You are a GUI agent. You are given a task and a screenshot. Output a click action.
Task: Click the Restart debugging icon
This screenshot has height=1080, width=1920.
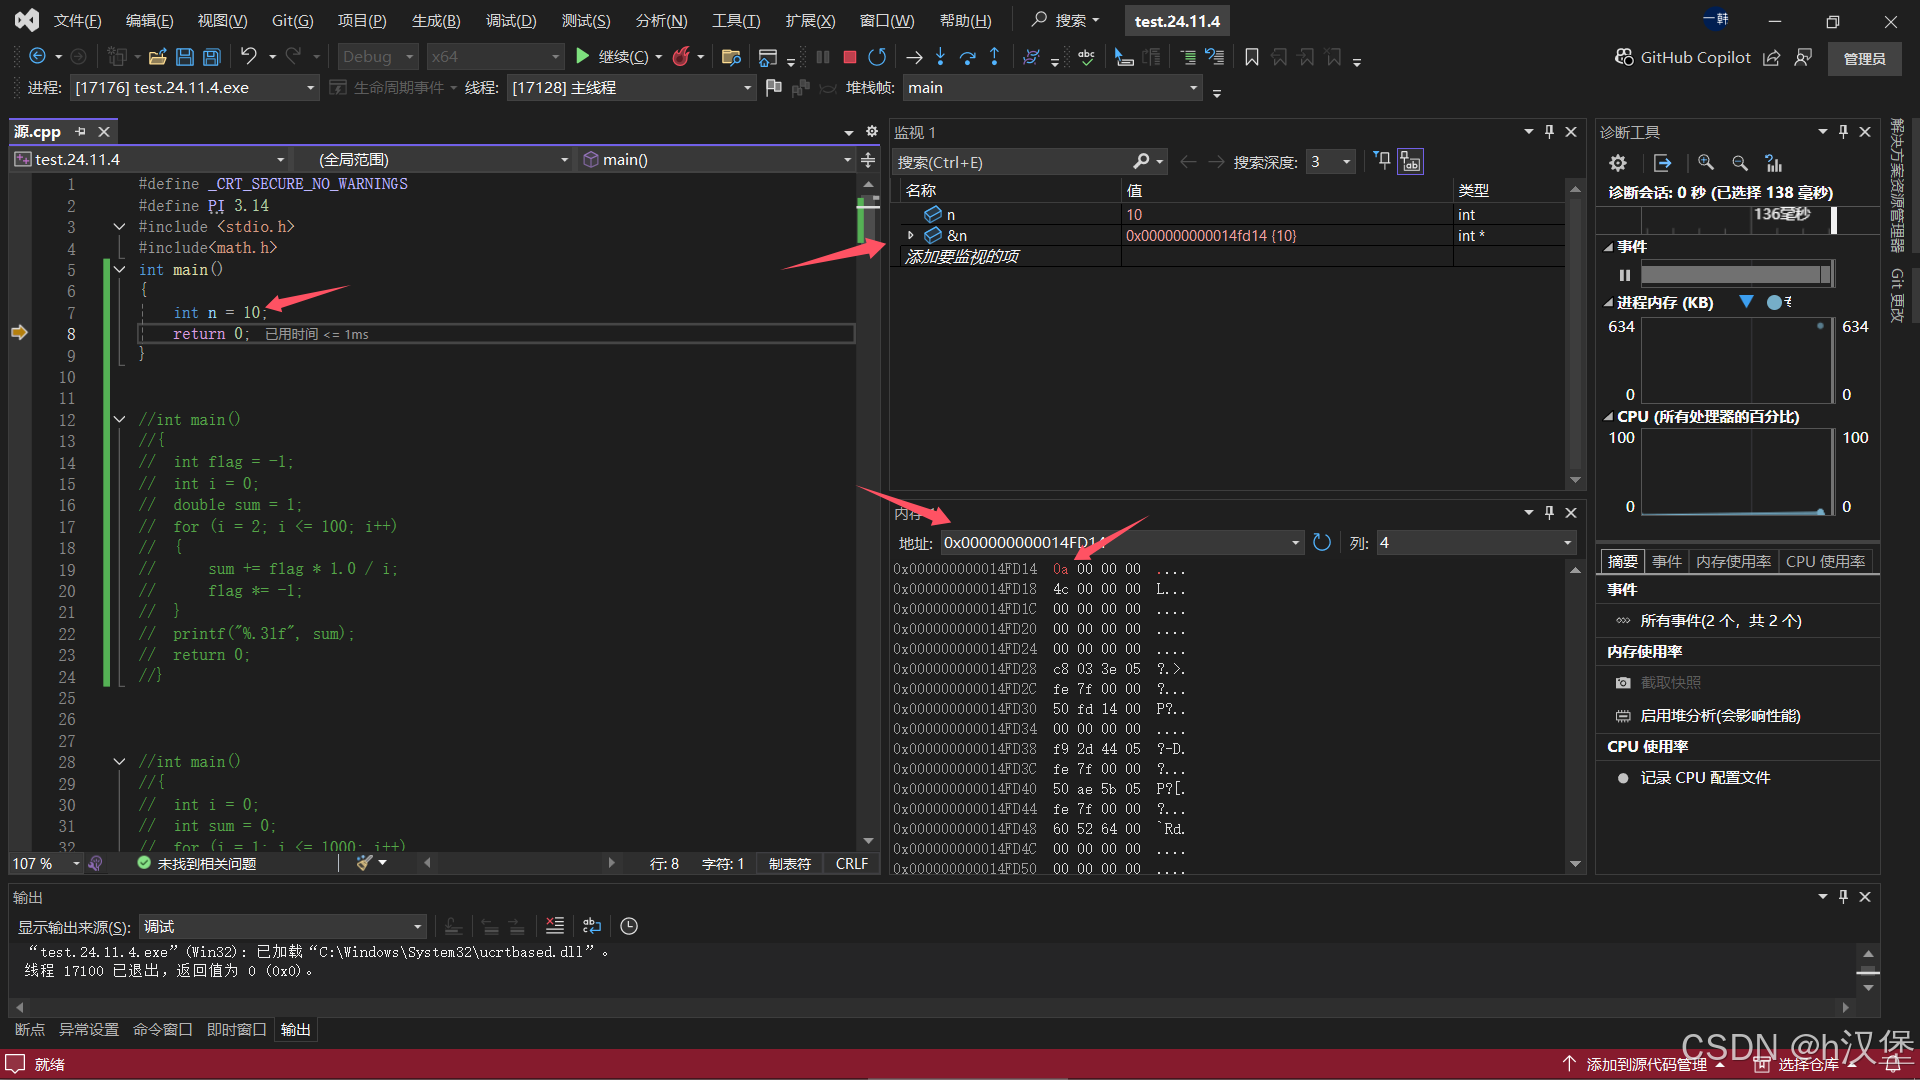[x=877, y=57]
